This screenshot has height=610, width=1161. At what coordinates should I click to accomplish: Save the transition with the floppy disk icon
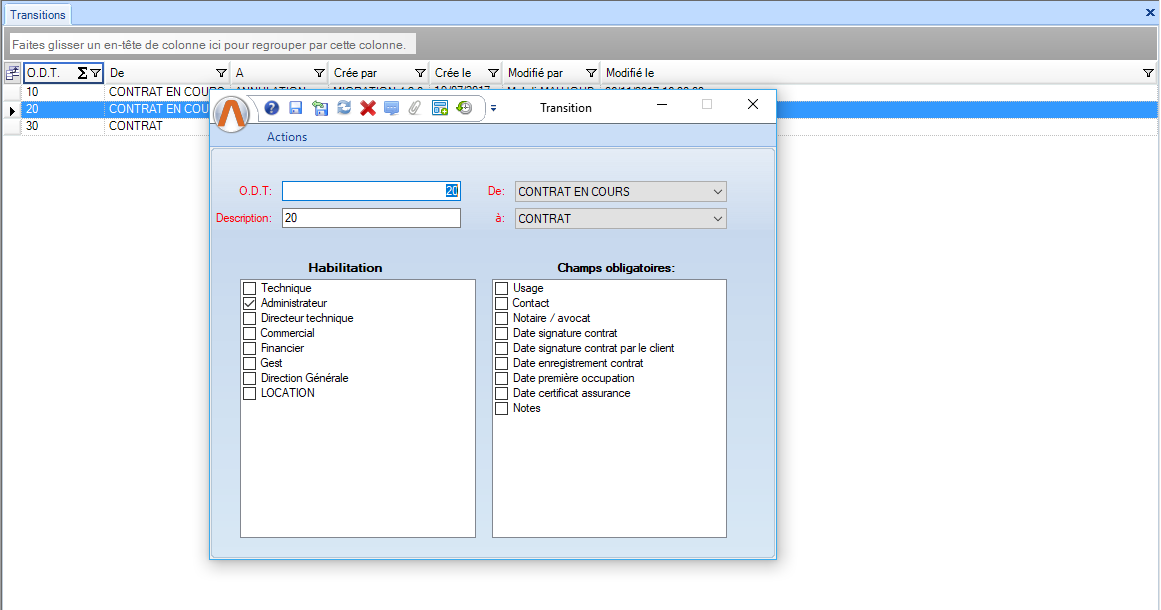pos(295,108)
